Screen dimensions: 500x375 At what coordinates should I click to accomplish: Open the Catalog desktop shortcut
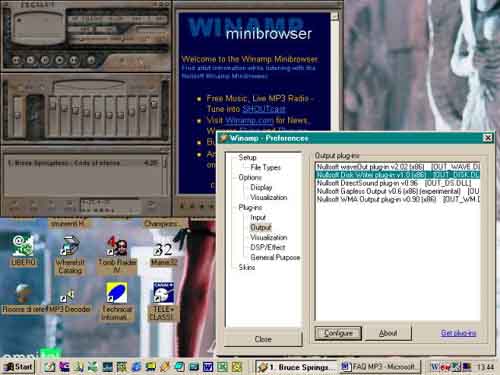70,255
